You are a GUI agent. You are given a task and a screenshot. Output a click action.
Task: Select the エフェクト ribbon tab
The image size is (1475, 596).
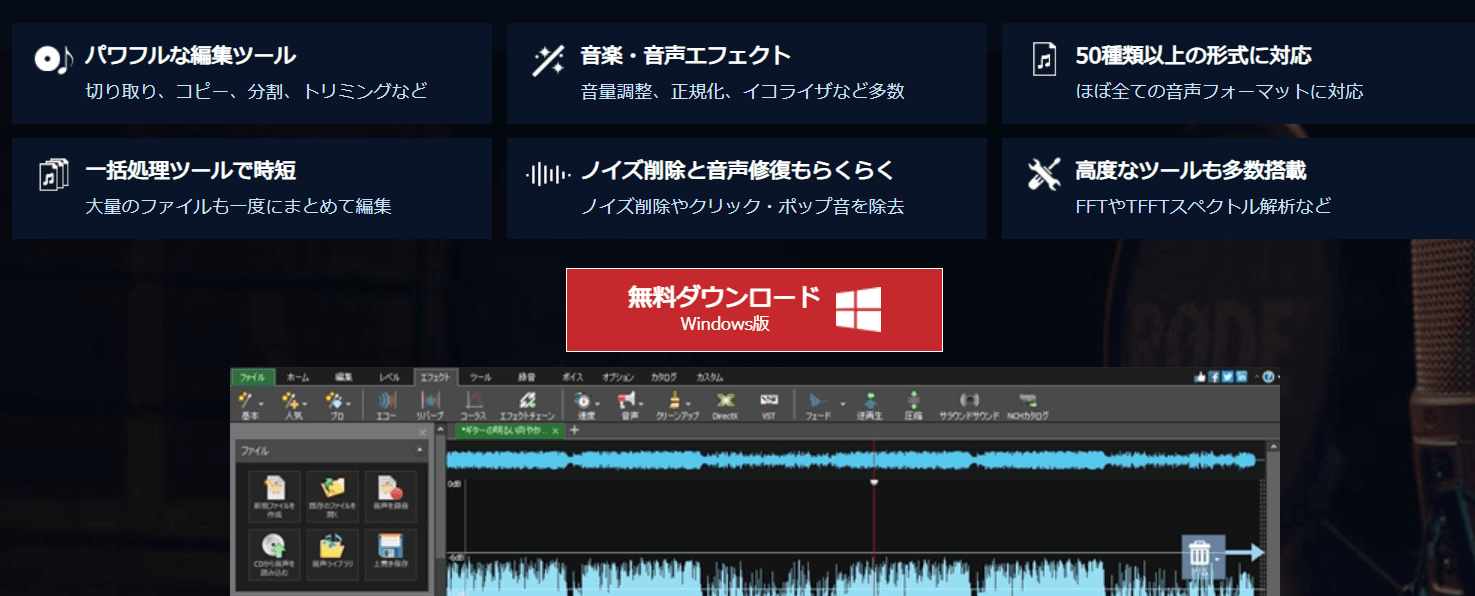point(435,377)
